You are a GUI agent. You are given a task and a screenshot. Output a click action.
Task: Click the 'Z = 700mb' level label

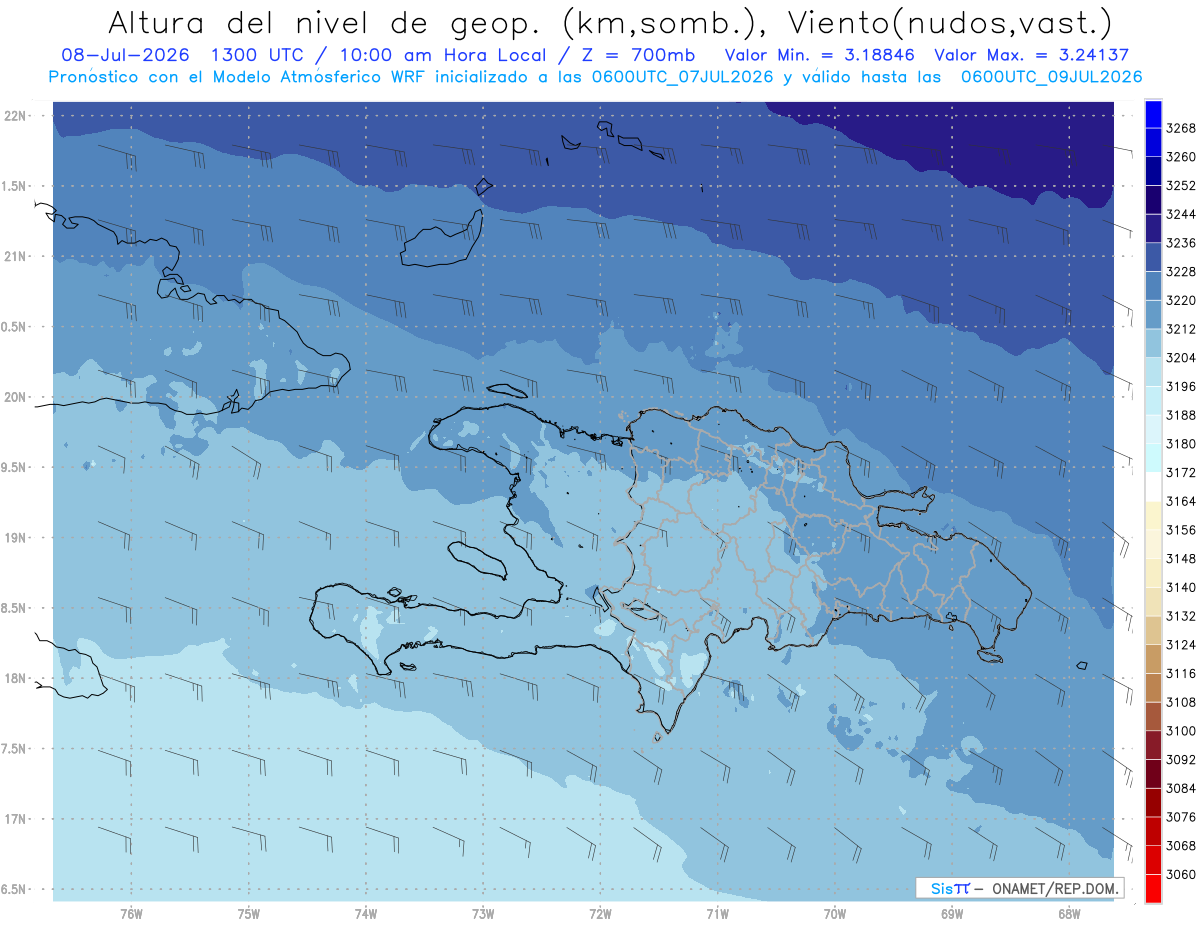pos(637,56)
